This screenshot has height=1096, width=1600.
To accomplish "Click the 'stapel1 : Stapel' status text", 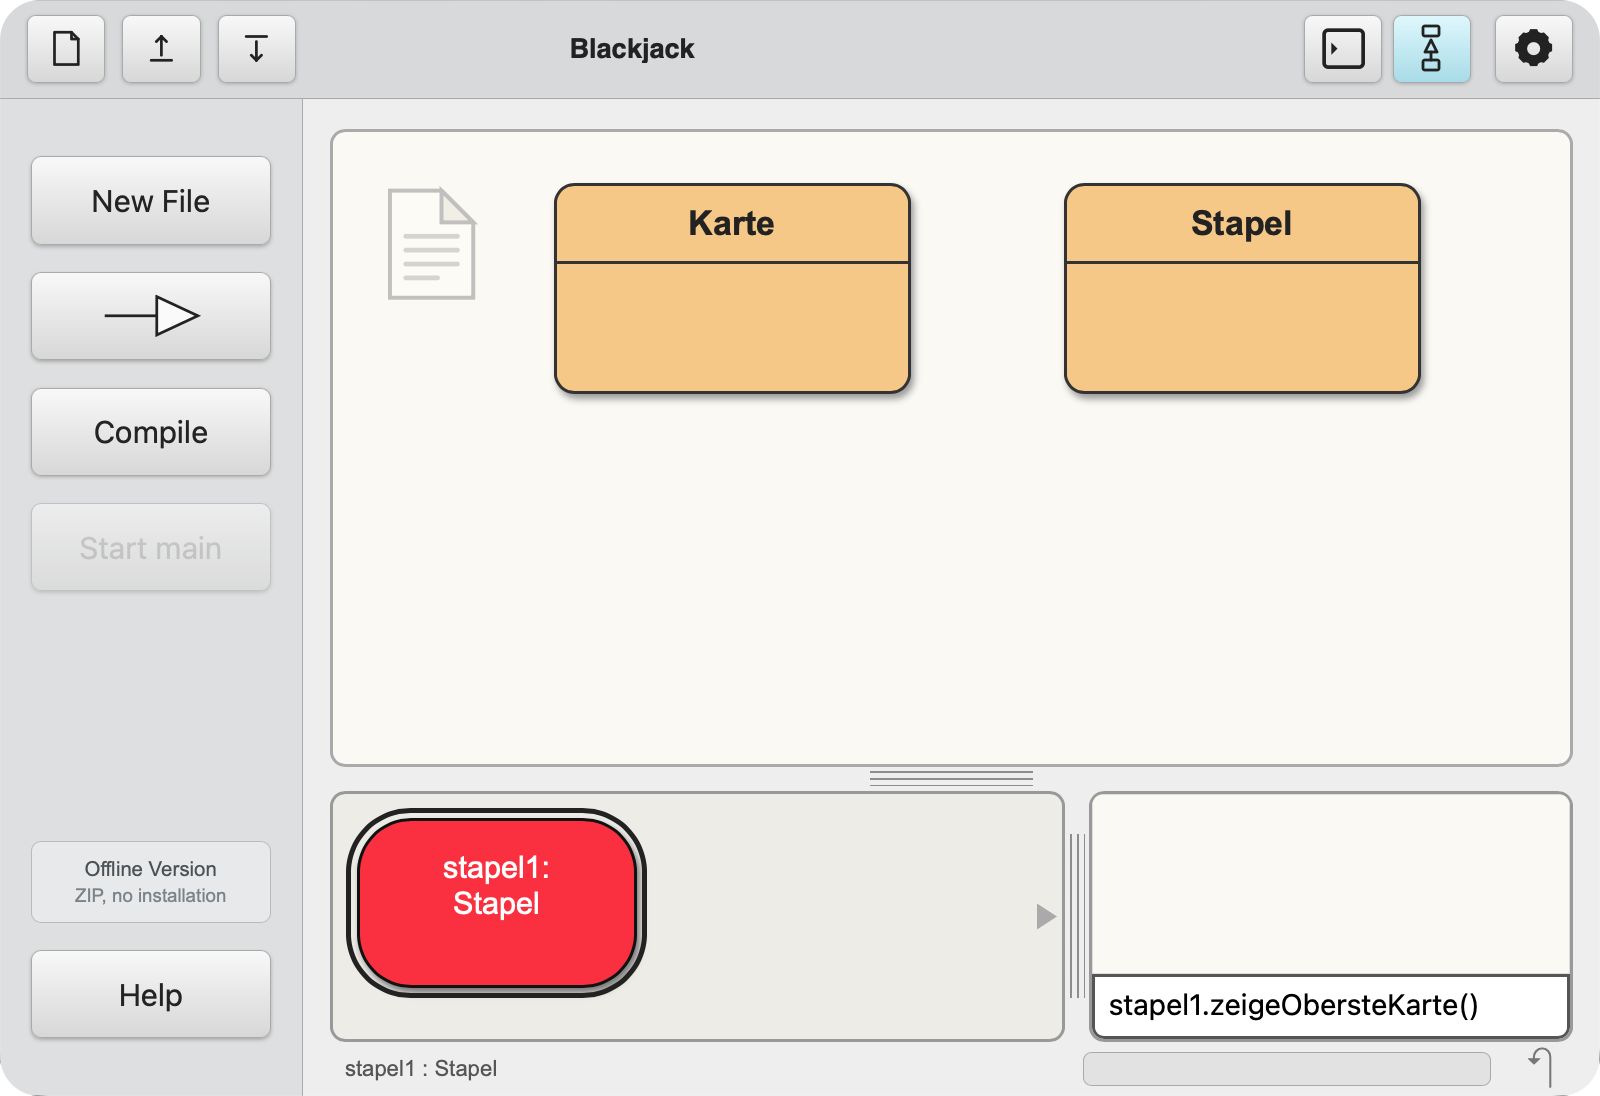I will pyautogui.click(x=421, y=1069).
